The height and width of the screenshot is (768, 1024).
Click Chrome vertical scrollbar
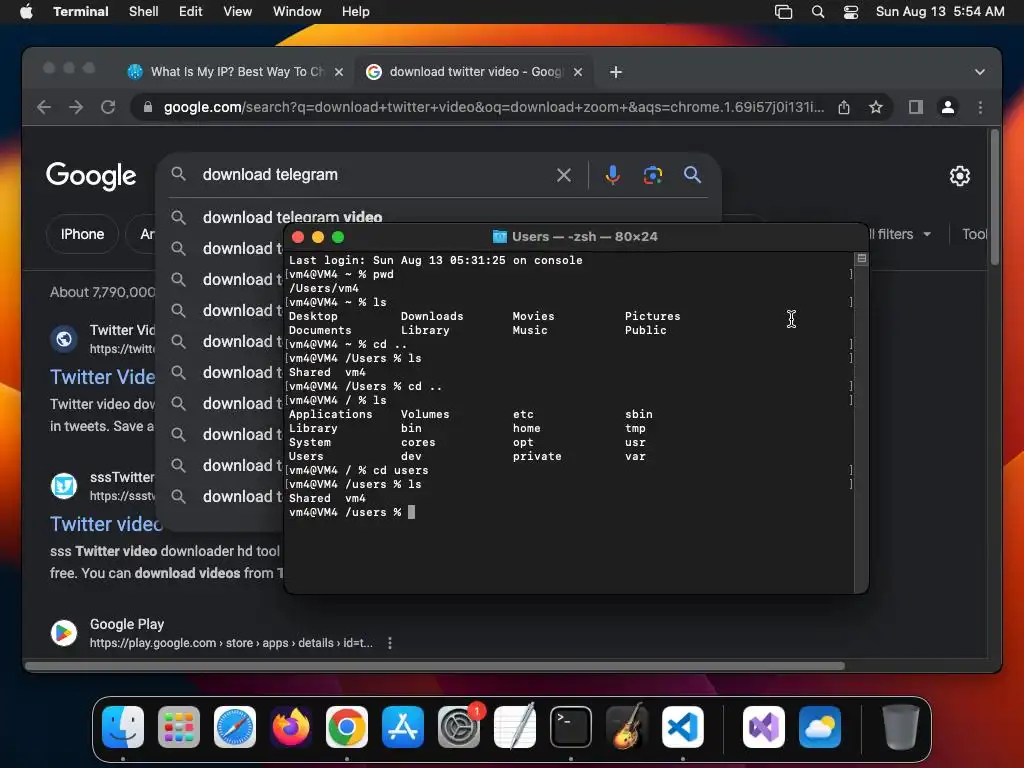click(995, 196)
